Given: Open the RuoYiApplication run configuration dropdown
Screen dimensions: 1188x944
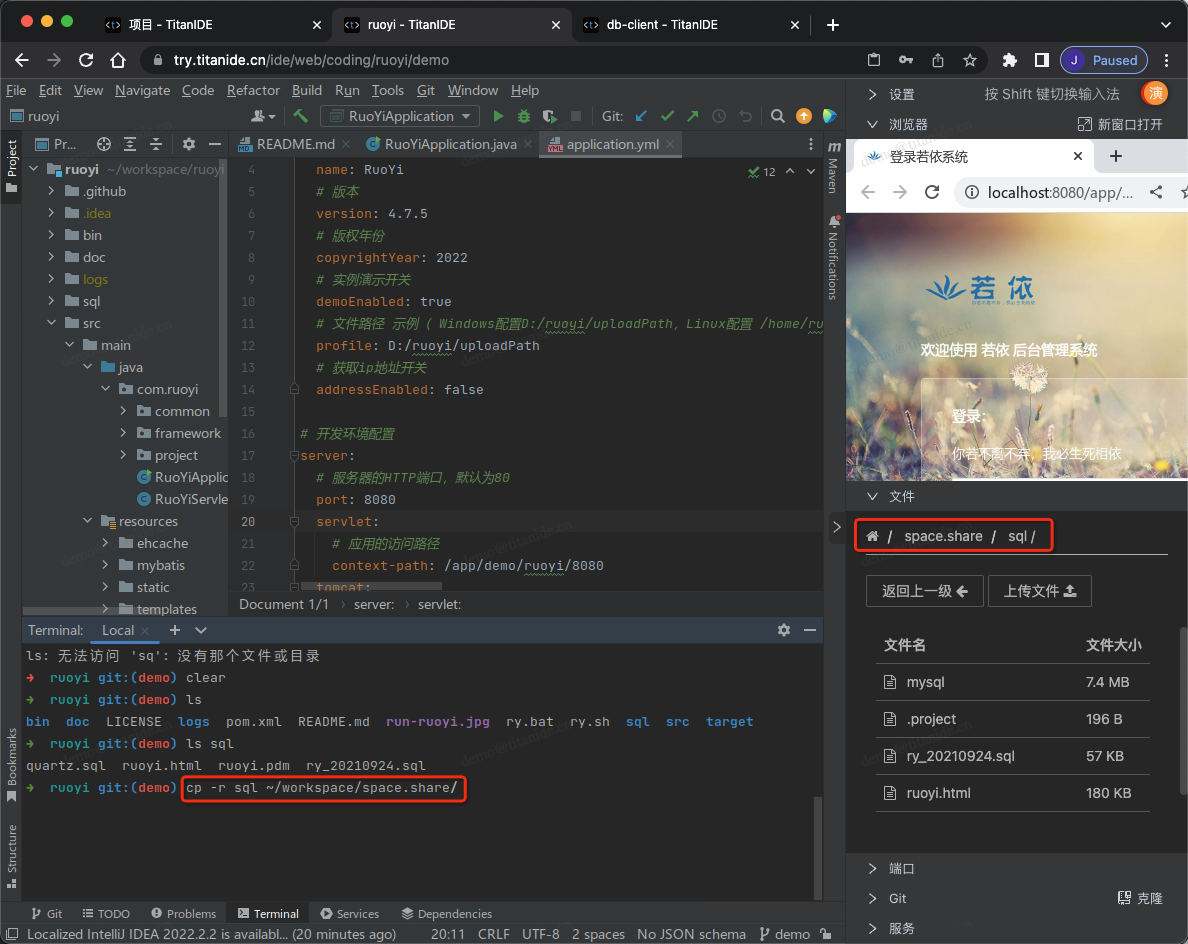Looking at the screenshot, I should click(x=400, y=117).
